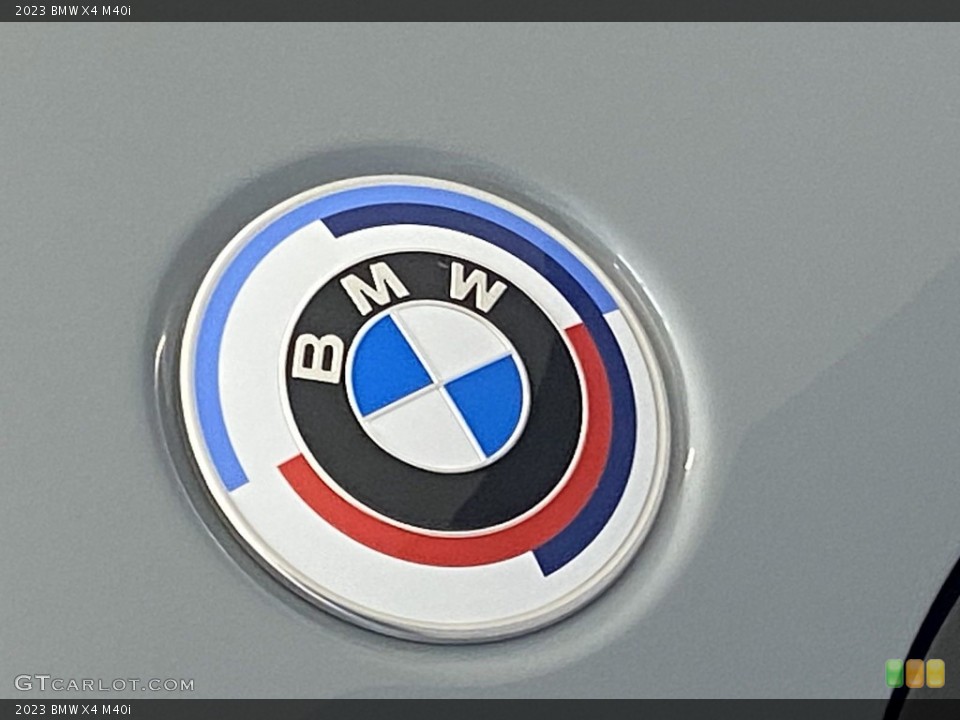Click the top caption '2023 BMW X4 M40i'

tap(73, 10)
